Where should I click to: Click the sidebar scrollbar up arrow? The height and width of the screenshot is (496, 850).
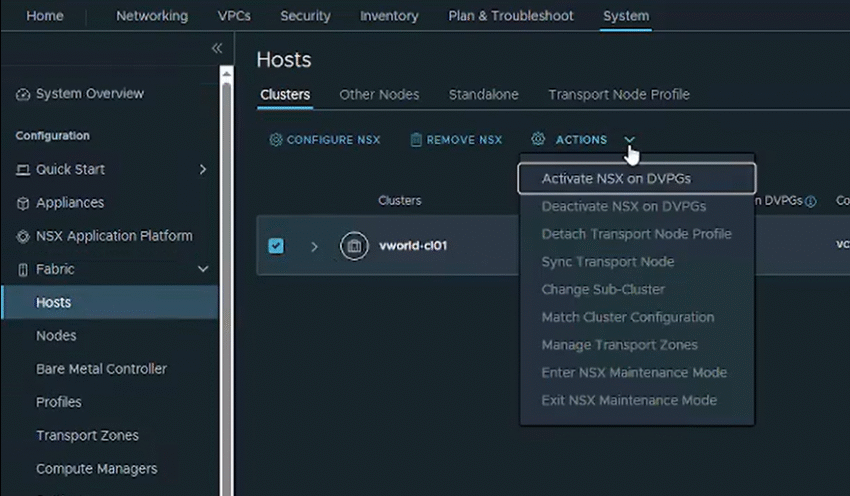click(227, 73)
